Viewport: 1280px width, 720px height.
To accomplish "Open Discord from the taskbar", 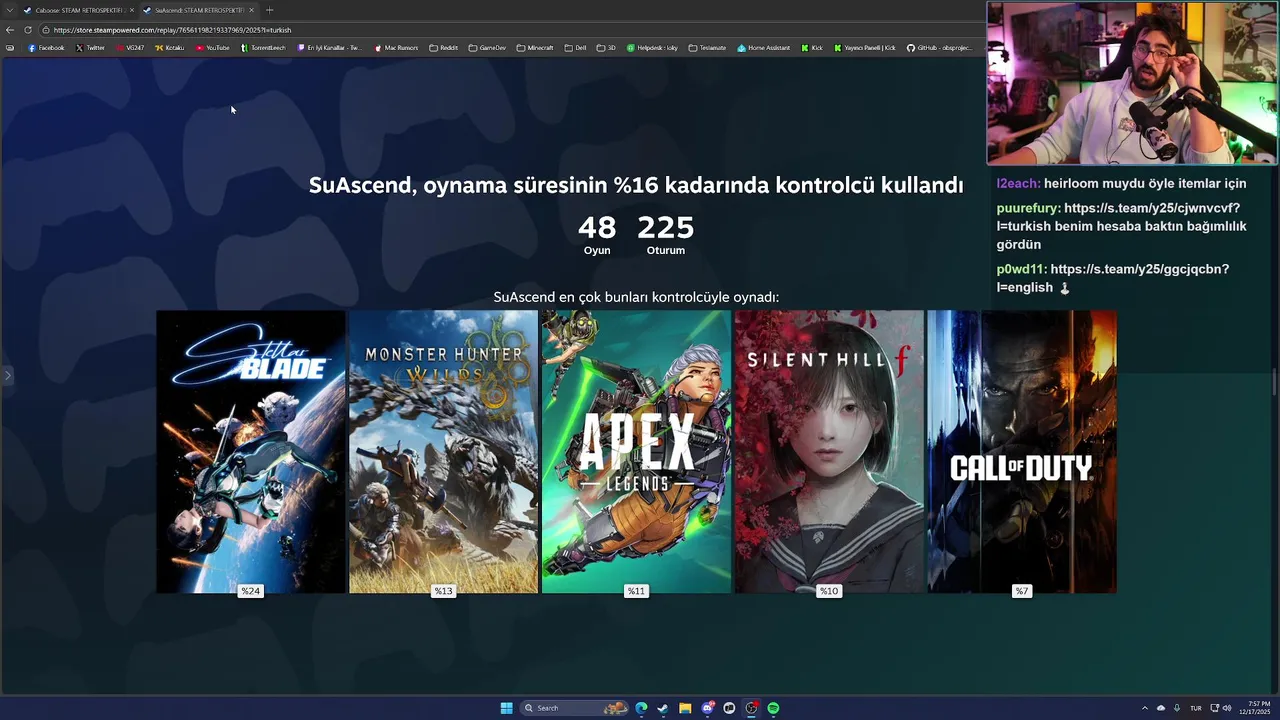I will (707, 708).
